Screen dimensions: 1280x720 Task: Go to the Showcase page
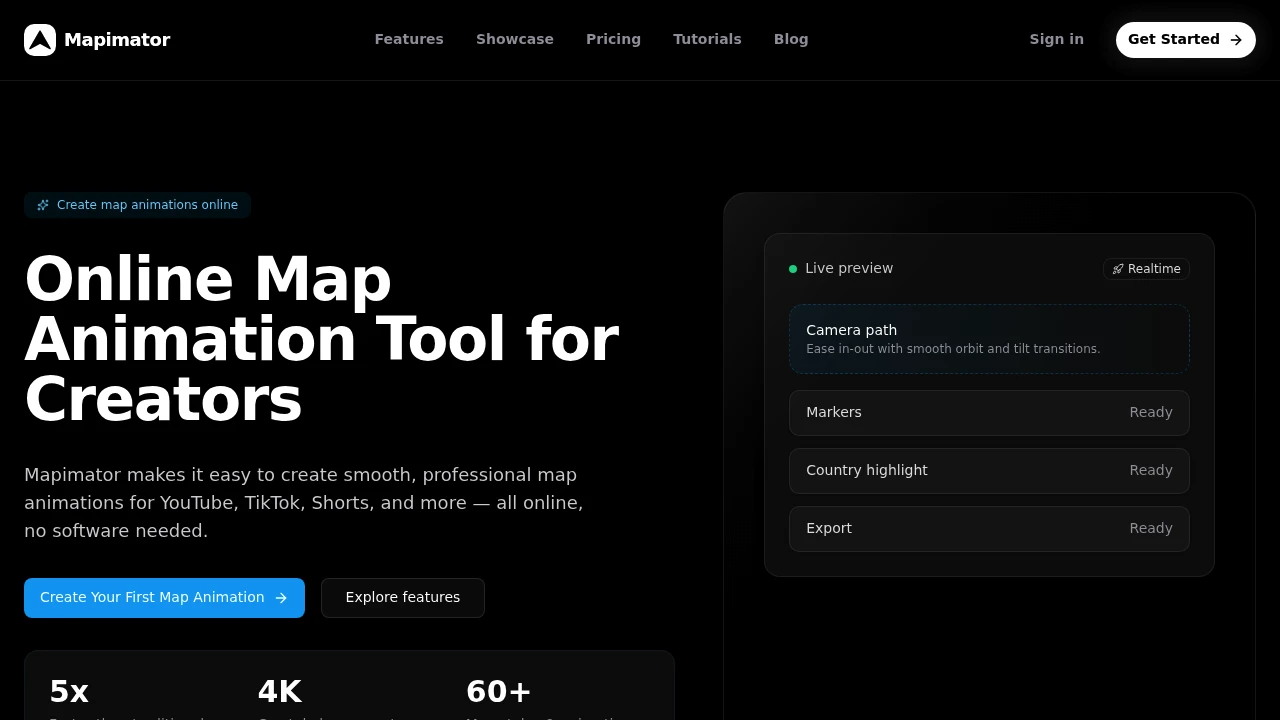[515, 39]
